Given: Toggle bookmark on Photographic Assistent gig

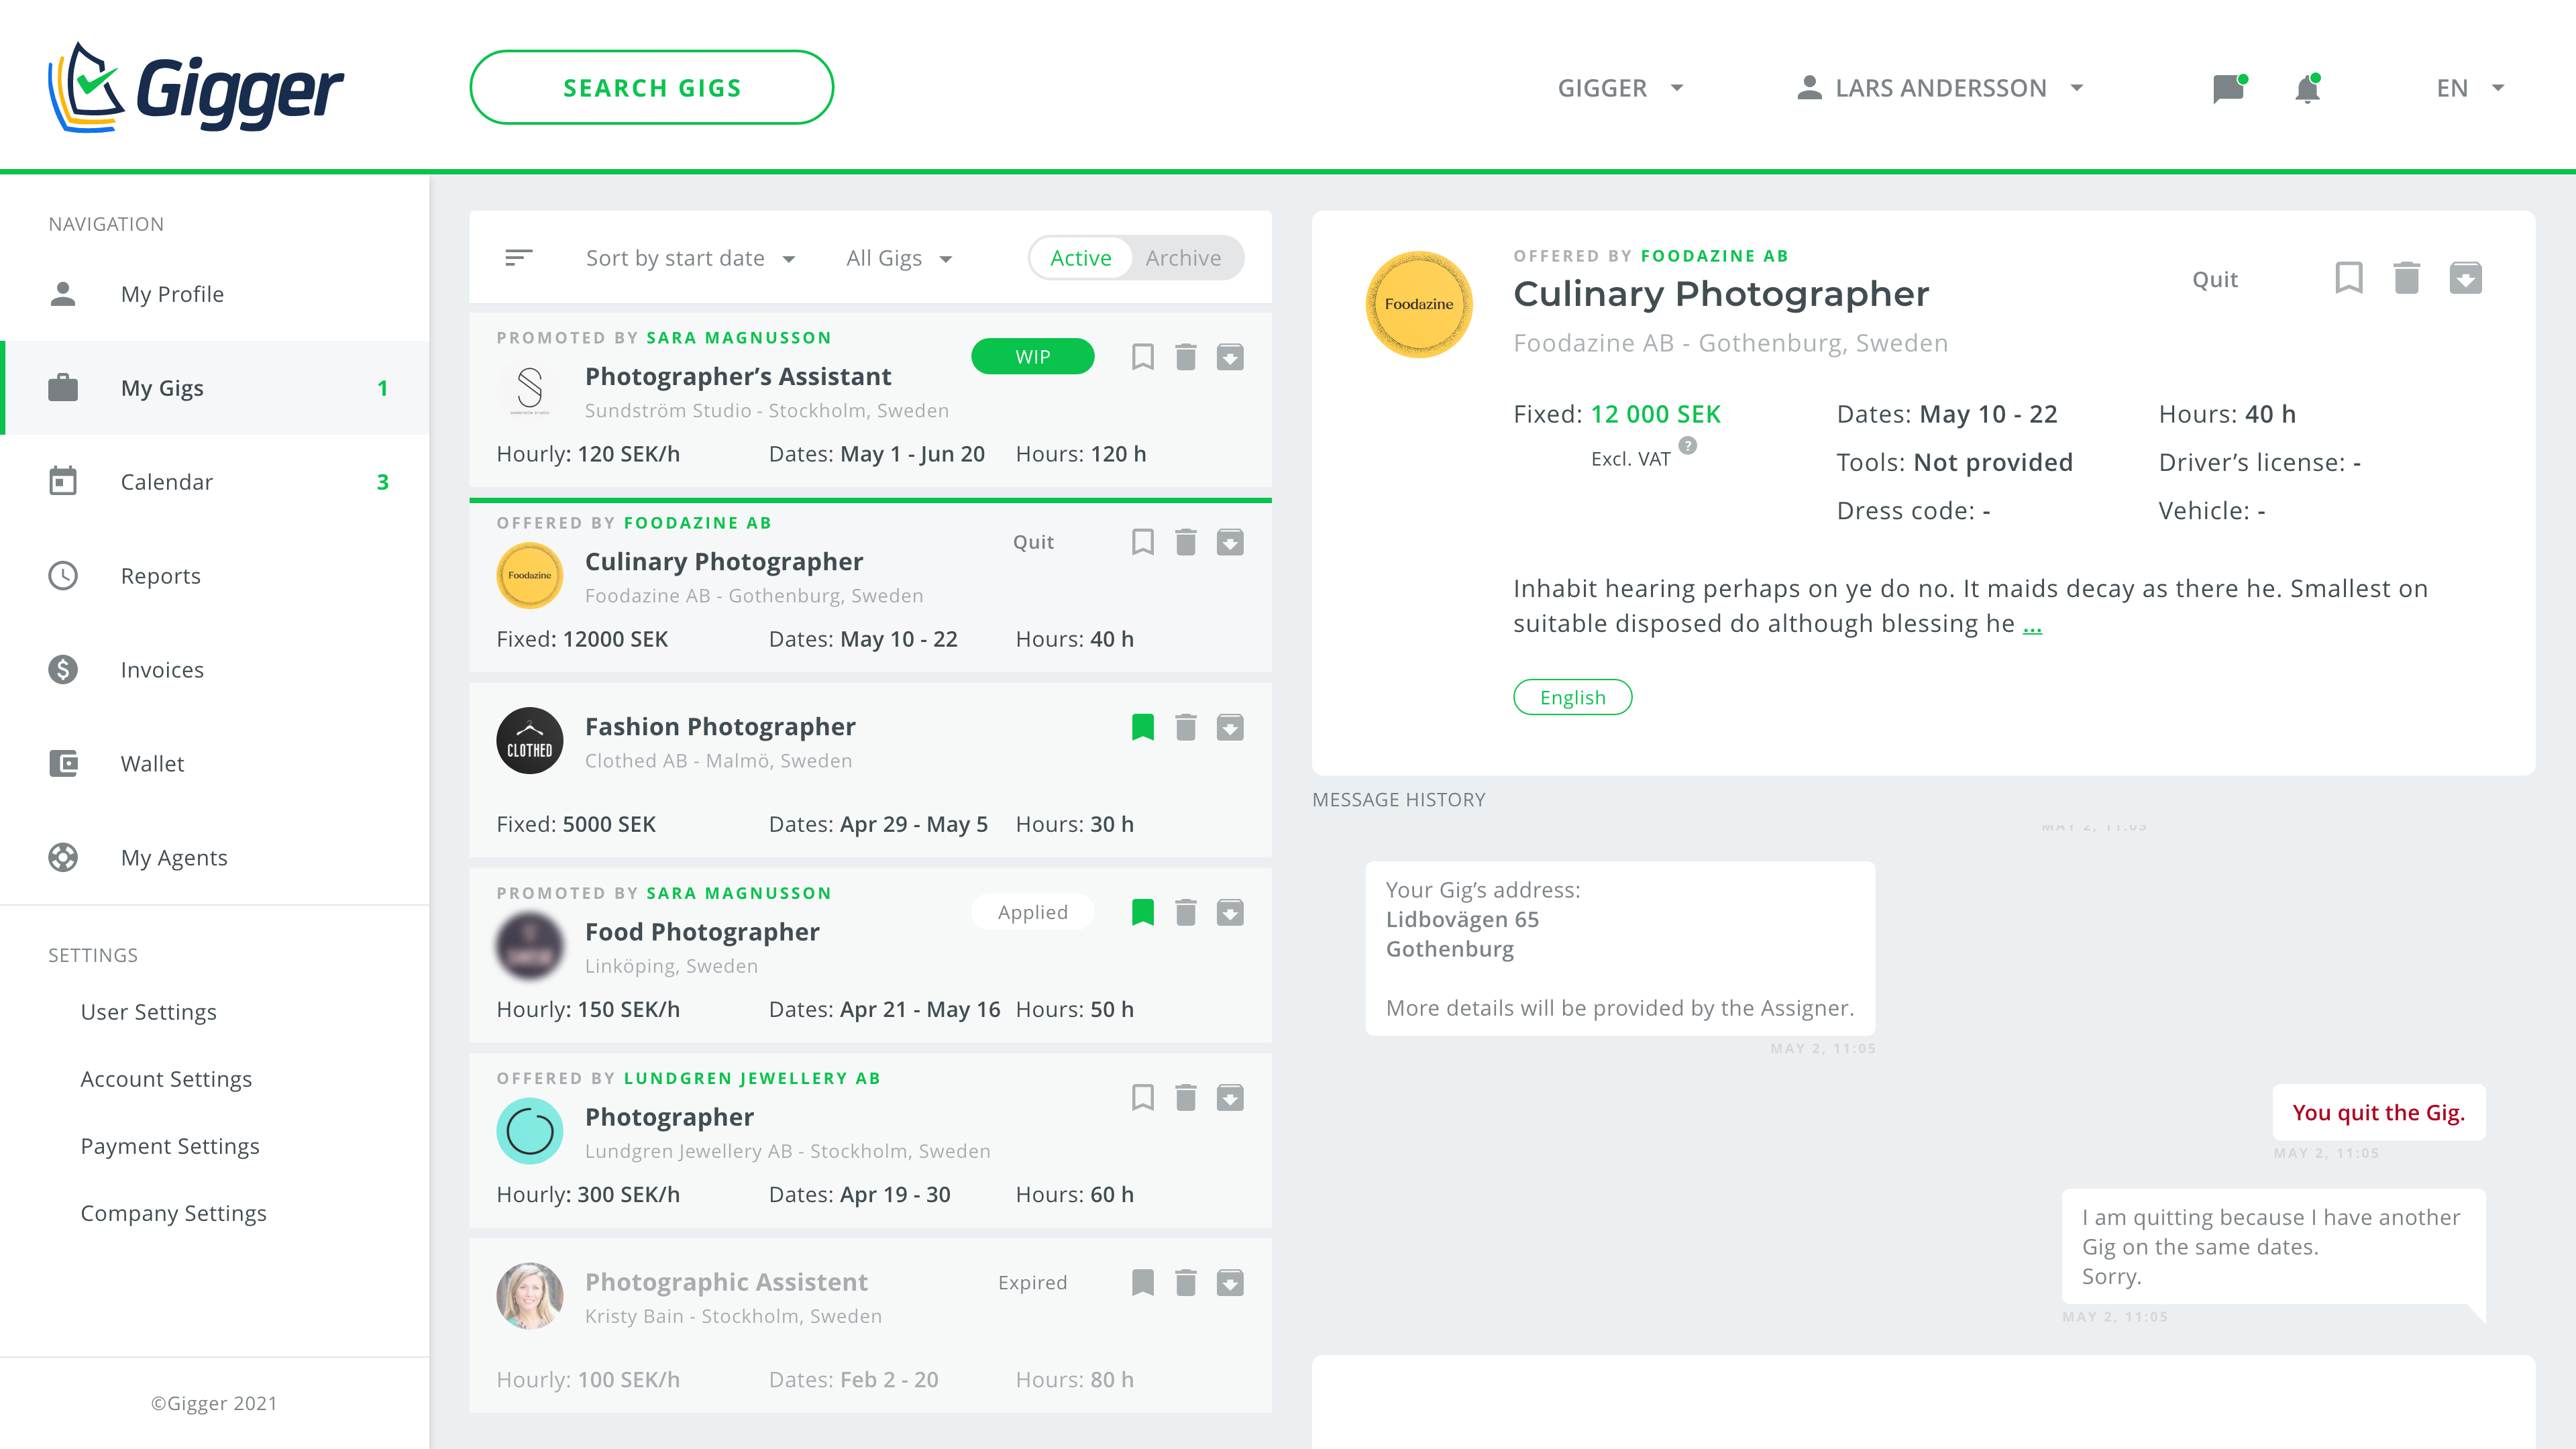Looking at the screenshot, I should pyautogui.click(x=1142, y=1282).
